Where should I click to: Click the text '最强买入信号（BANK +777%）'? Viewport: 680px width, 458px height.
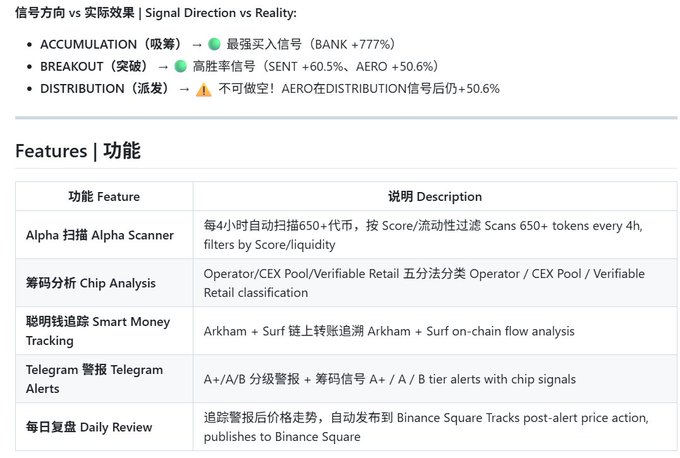[311, 44]
